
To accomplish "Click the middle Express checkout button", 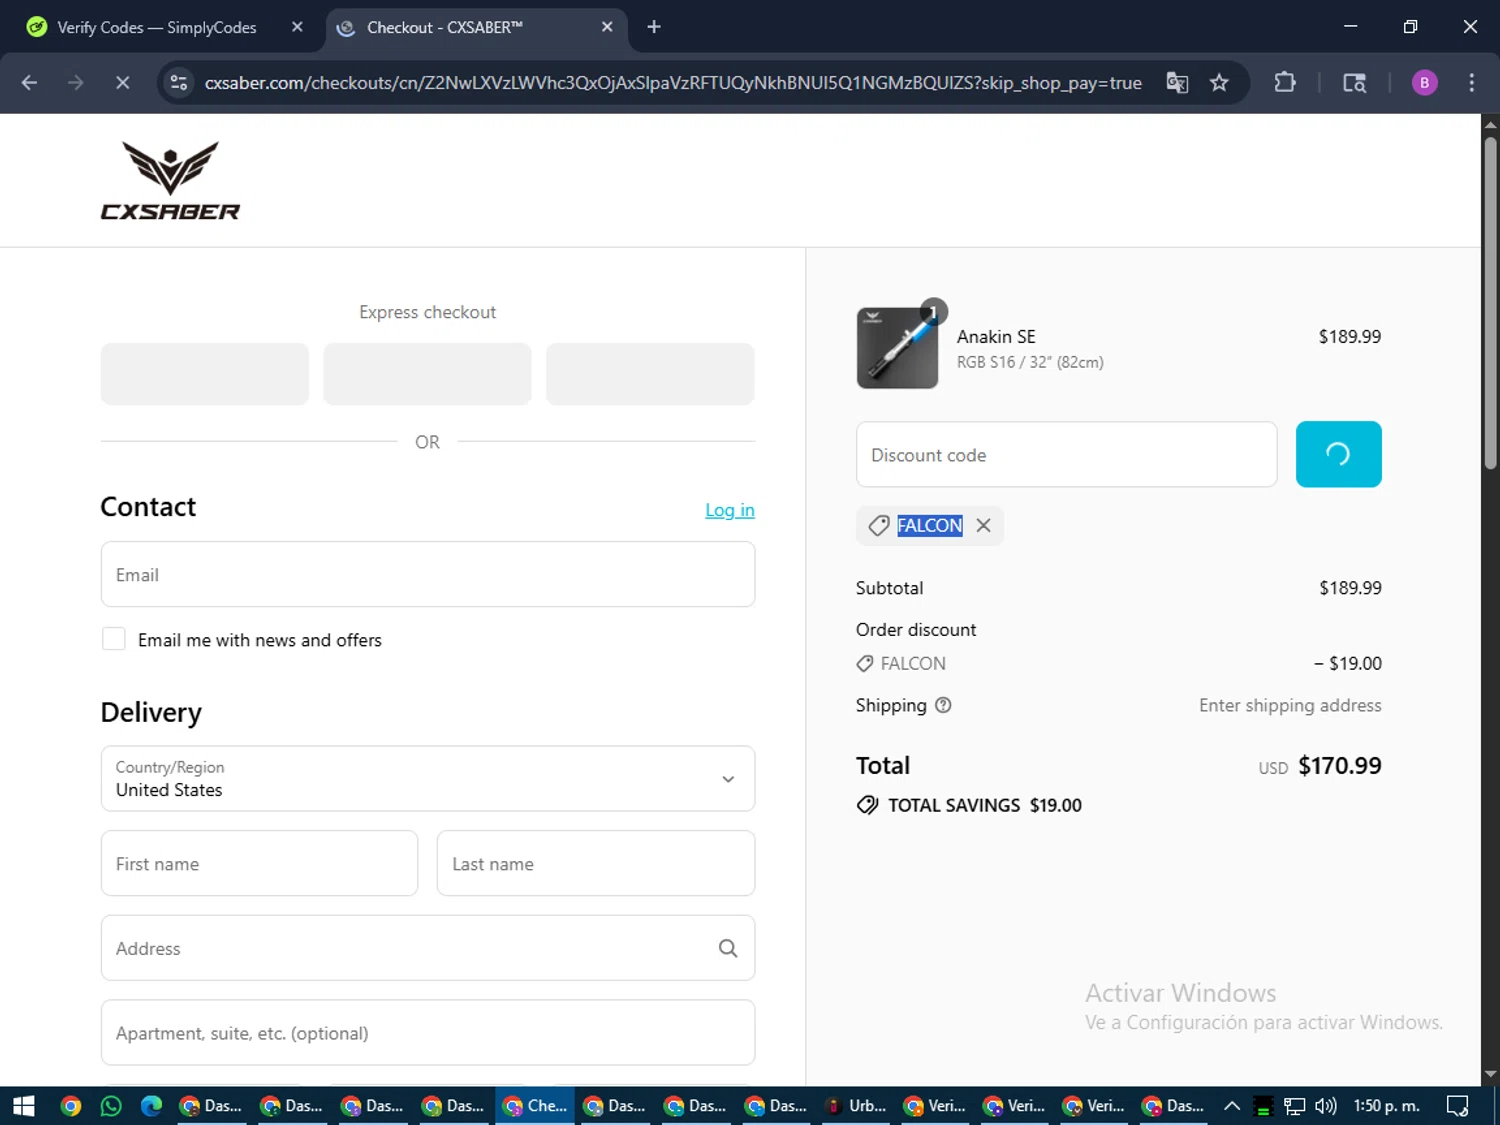I will click(427, 374).
